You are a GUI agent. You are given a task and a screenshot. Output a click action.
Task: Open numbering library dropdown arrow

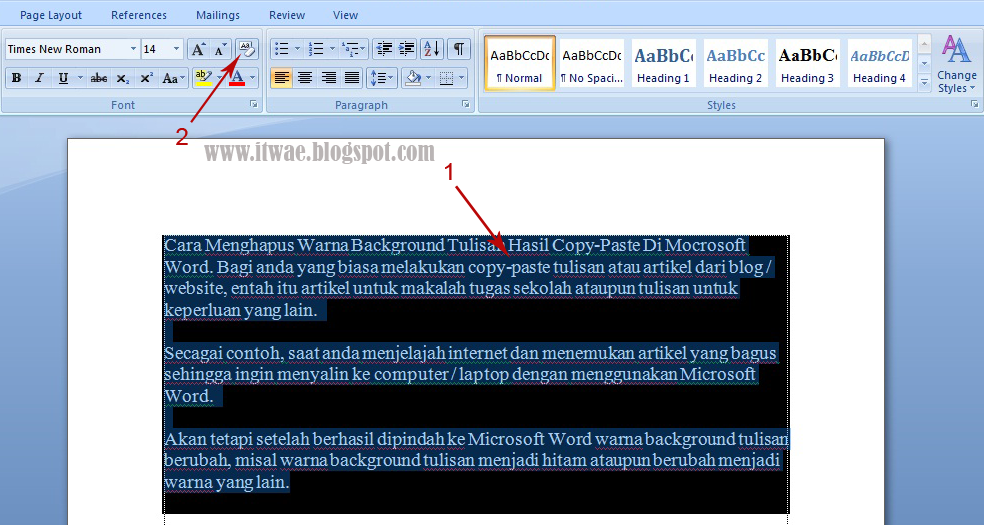(x=332, y=49)
